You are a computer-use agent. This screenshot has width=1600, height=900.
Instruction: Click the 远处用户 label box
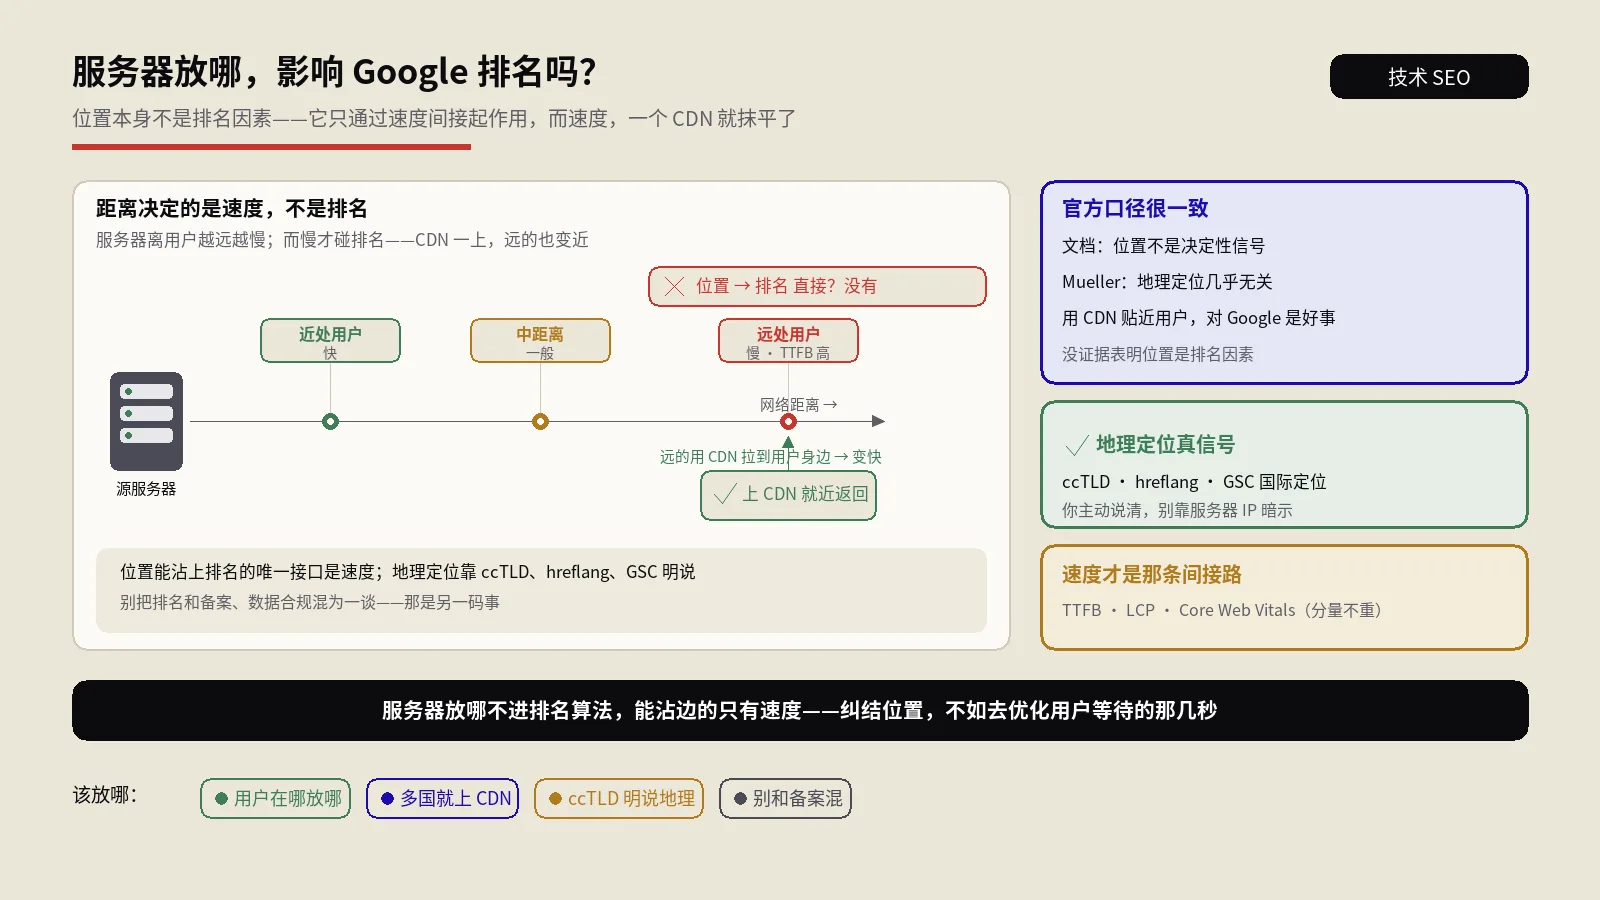click(788, 341)
